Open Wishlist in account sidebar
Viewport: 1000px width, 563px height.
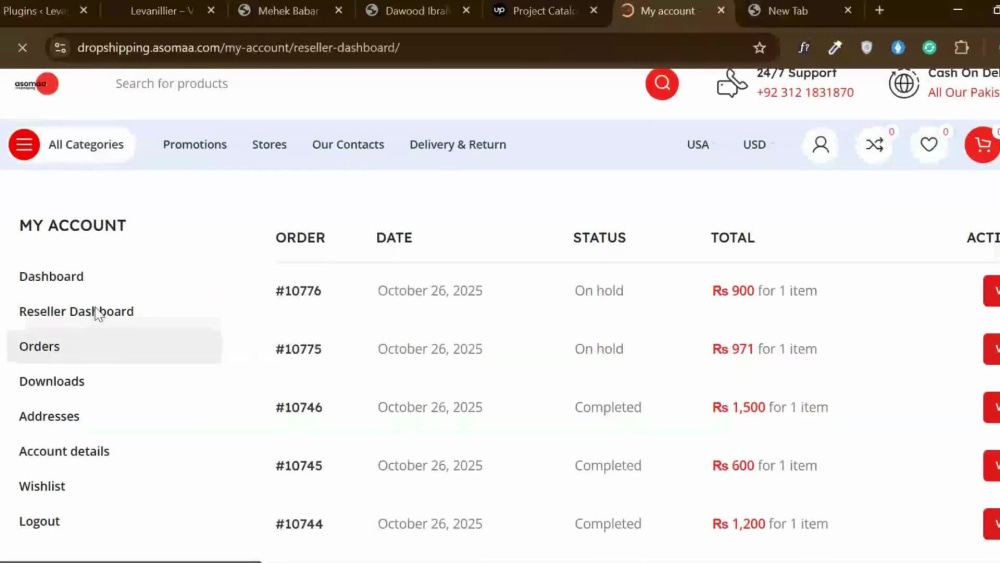coord(42,486)
